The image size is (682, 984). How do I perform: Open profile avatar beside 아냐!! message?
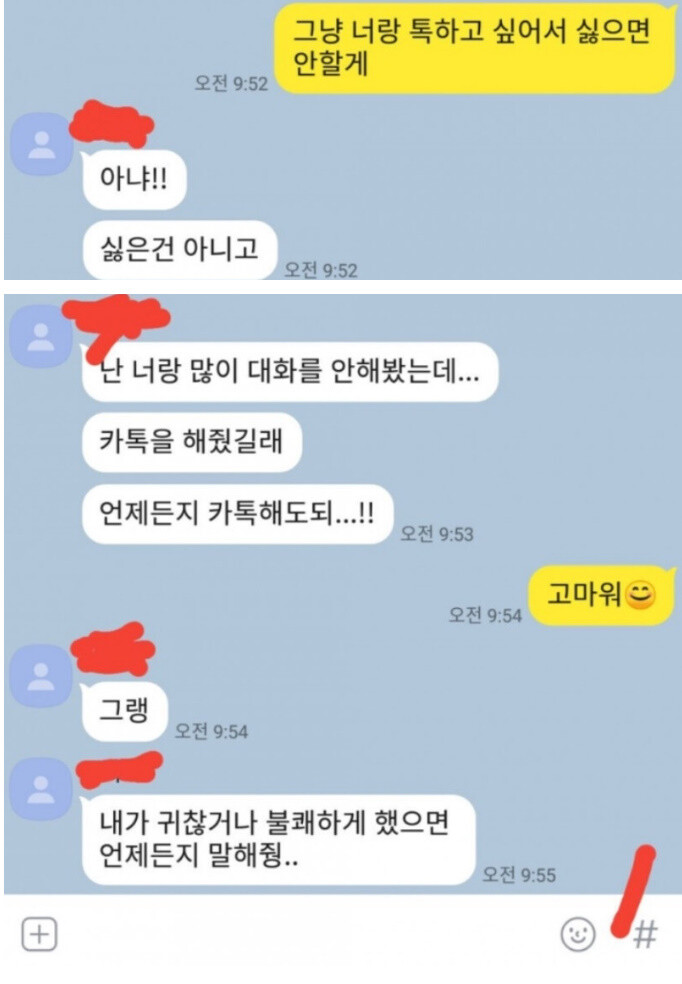point(42,145)
